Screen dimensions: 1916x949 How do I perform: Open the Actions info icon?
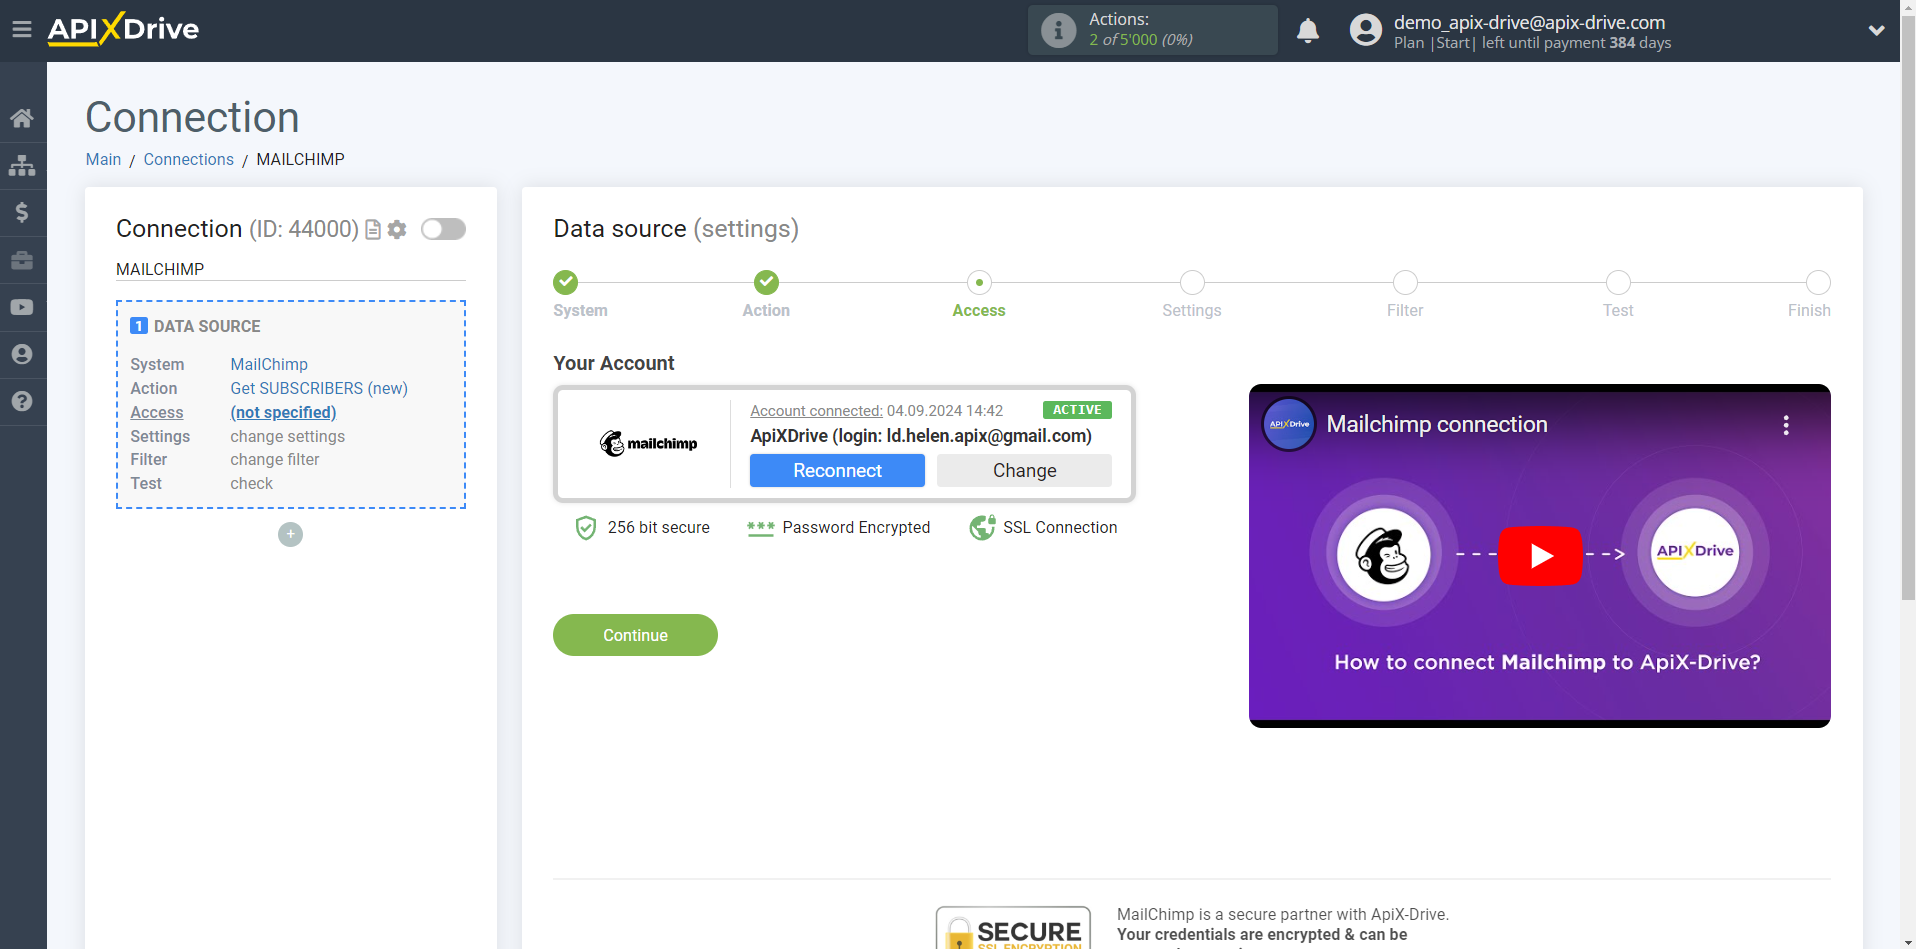(1058, 30)
